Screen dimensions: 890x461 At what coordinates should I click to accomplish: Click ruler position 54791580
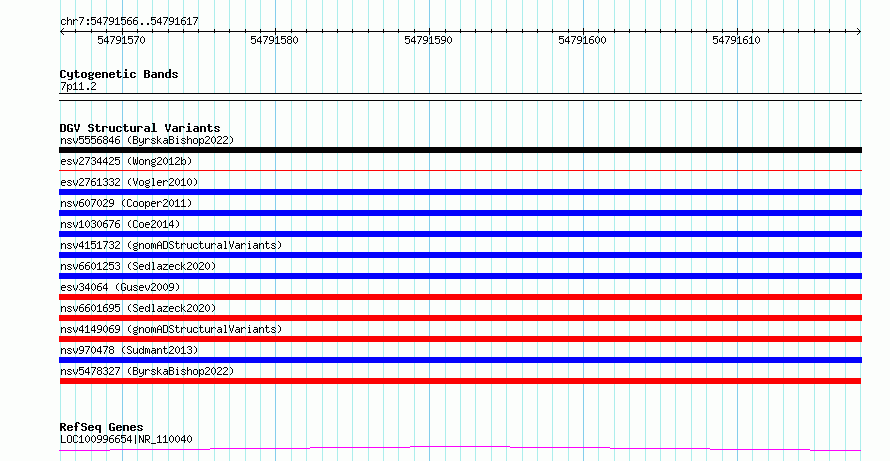pyautogui.click(x=274, y=40)
